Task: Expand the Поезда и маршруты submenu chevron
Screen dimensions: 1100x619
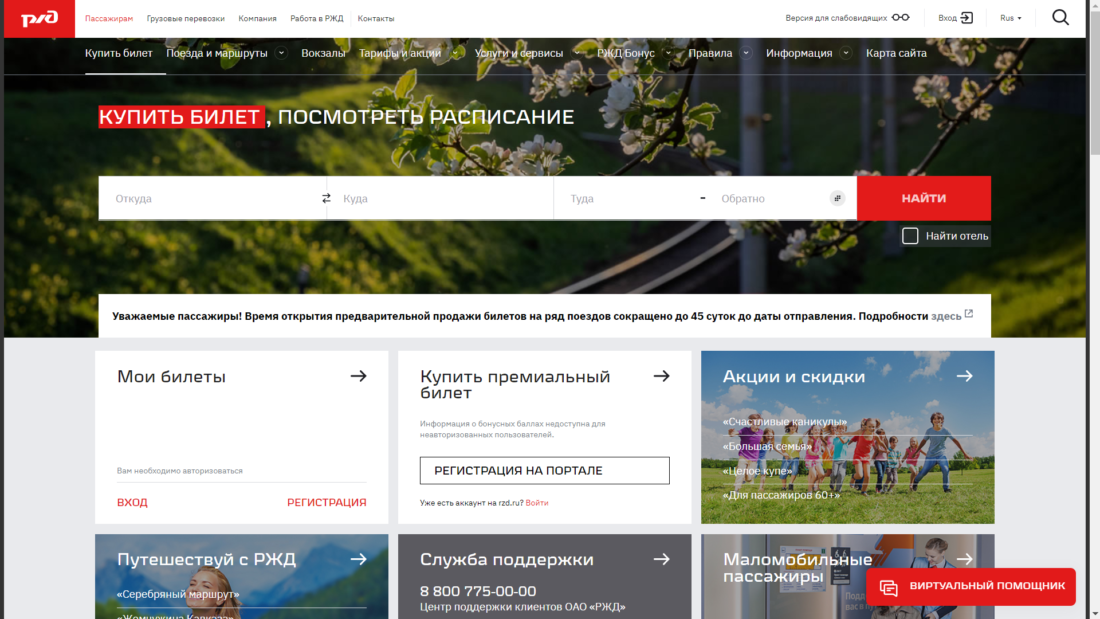Action: (281, 53)
